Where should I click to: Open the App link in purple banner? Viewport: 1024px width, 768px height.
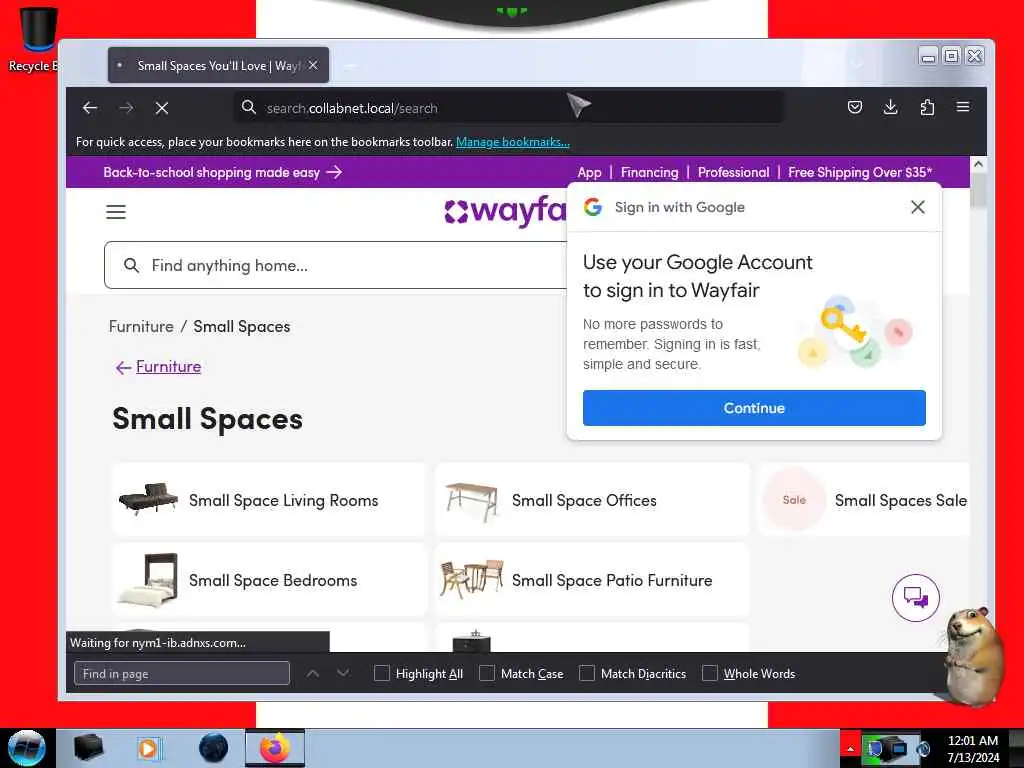pos(589,172)
